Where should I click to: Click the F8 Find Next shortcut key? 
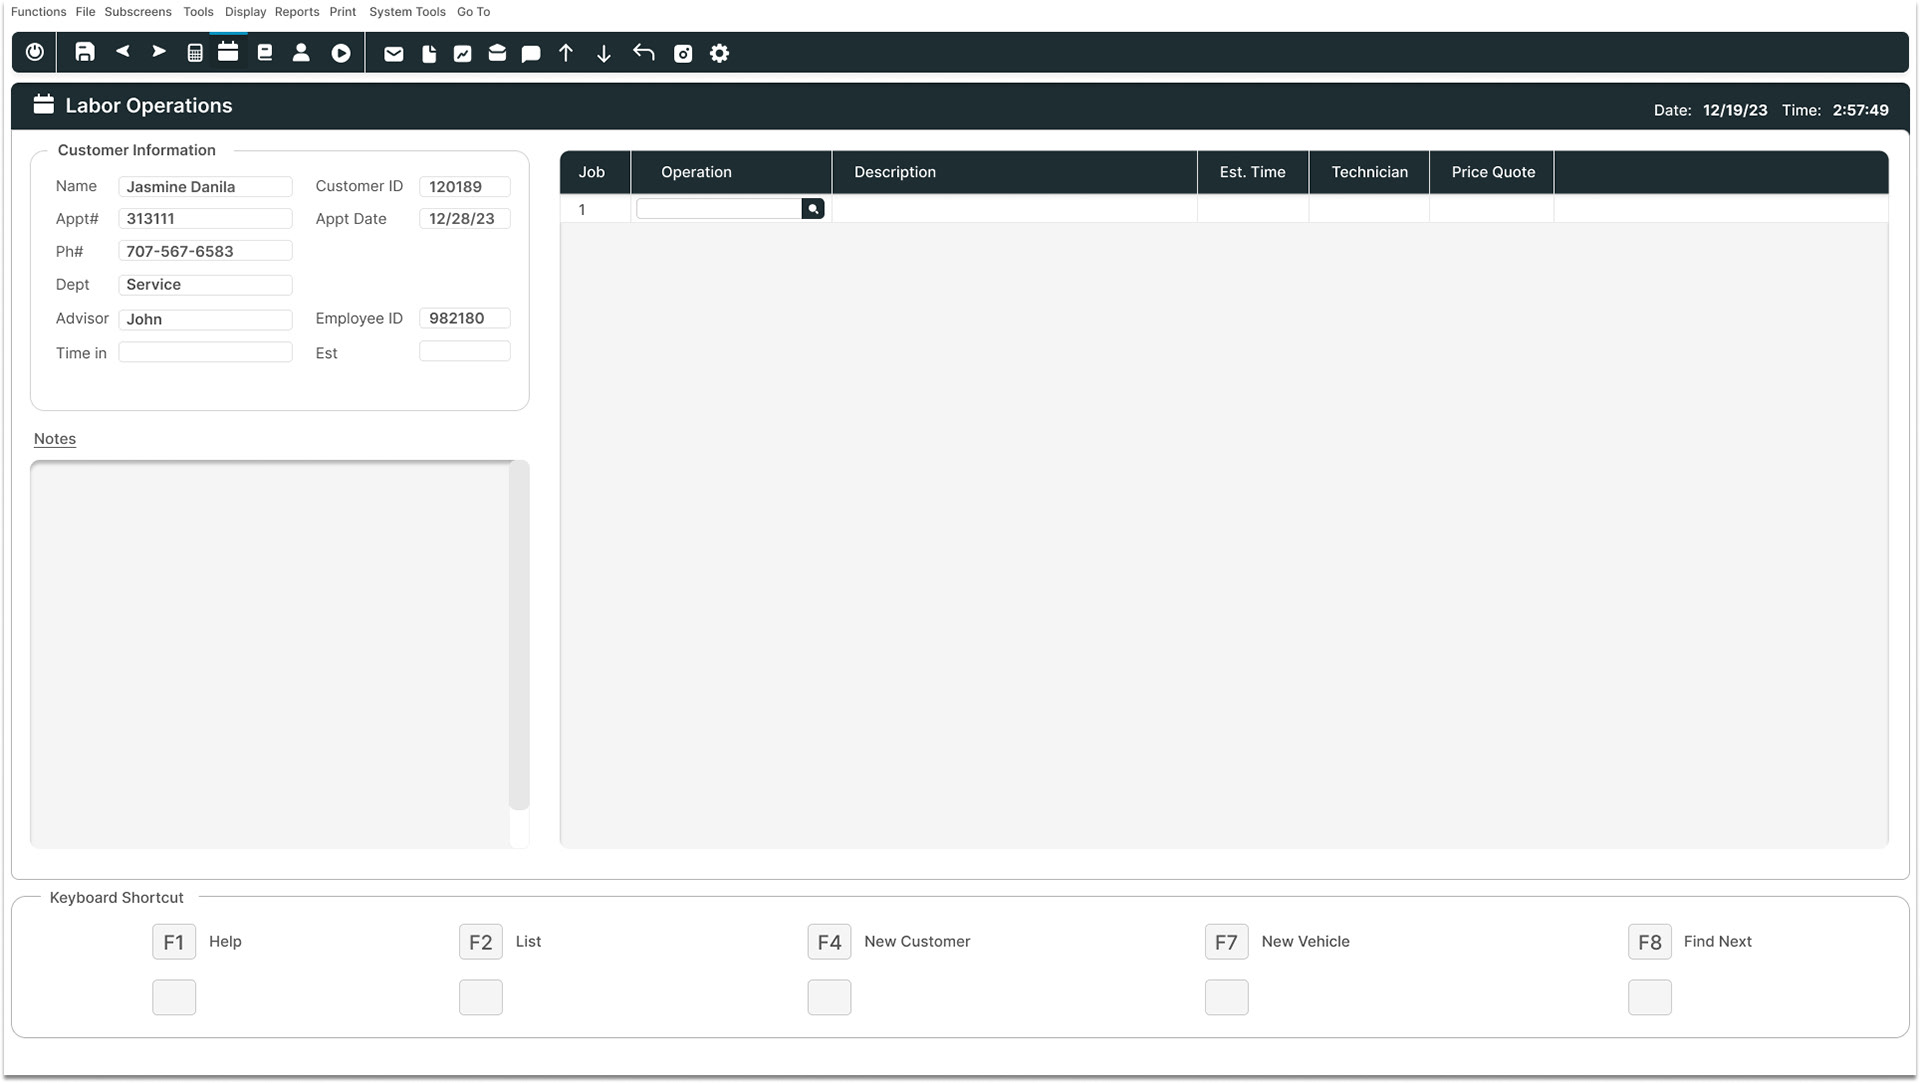pos(1650,942)
